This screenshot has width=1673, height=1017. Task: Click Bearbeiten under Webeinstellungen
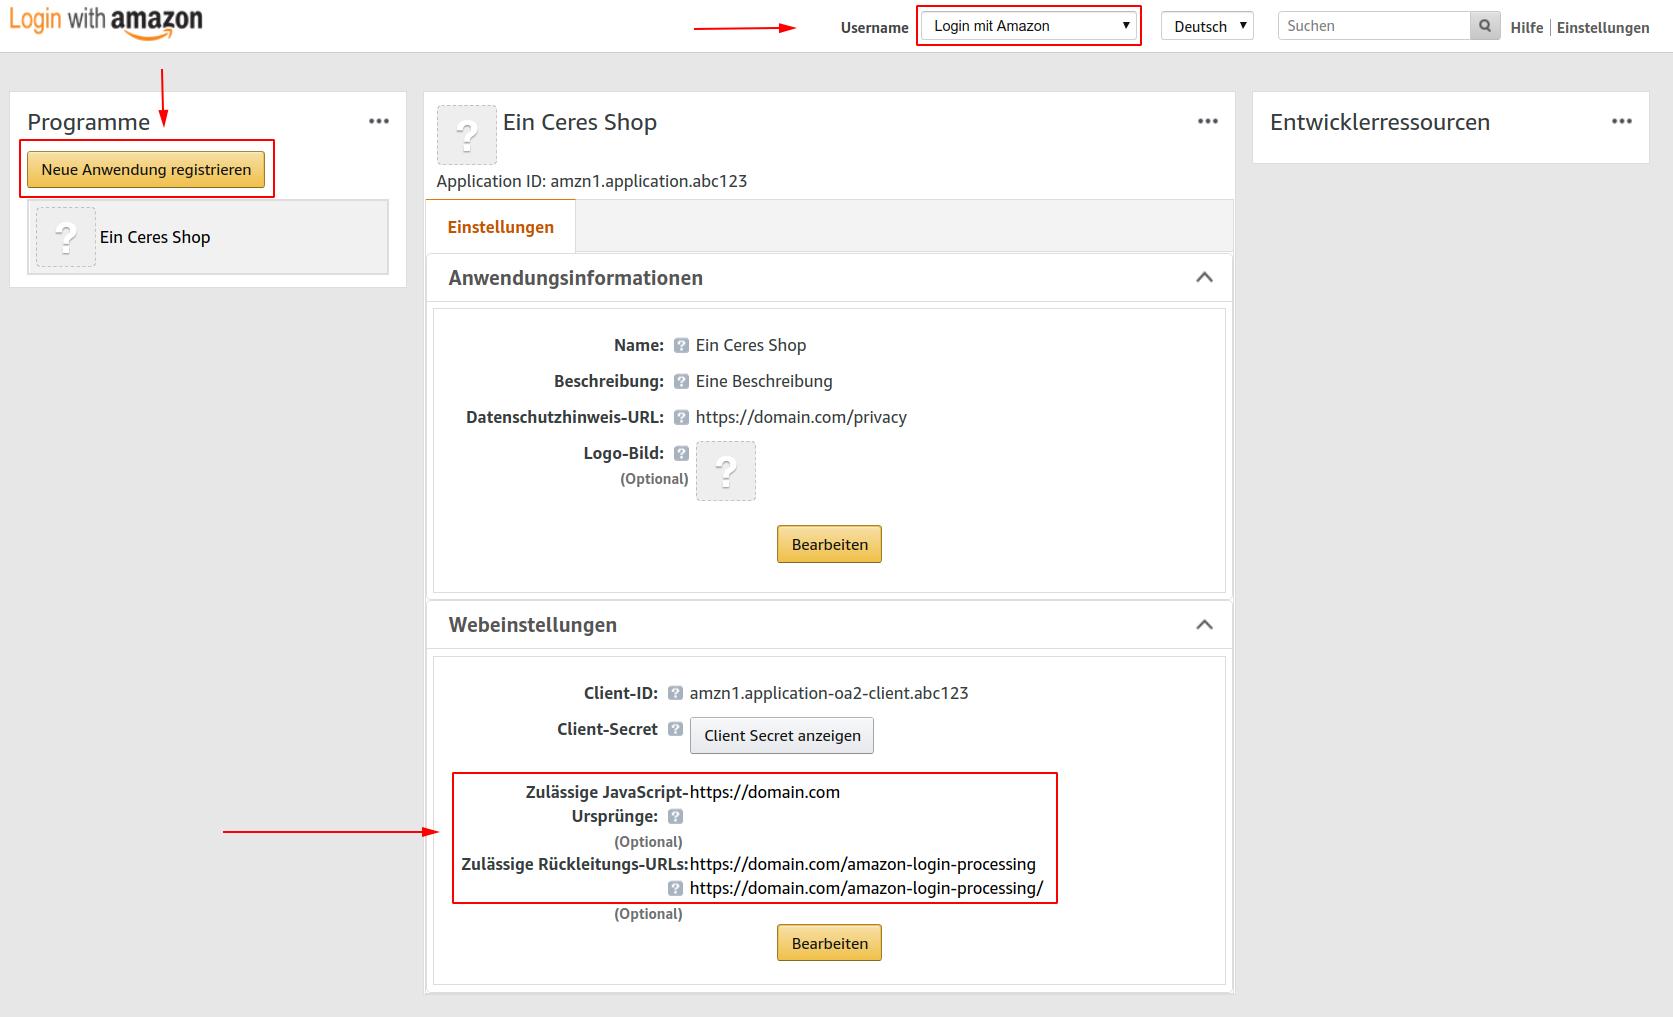829,943
